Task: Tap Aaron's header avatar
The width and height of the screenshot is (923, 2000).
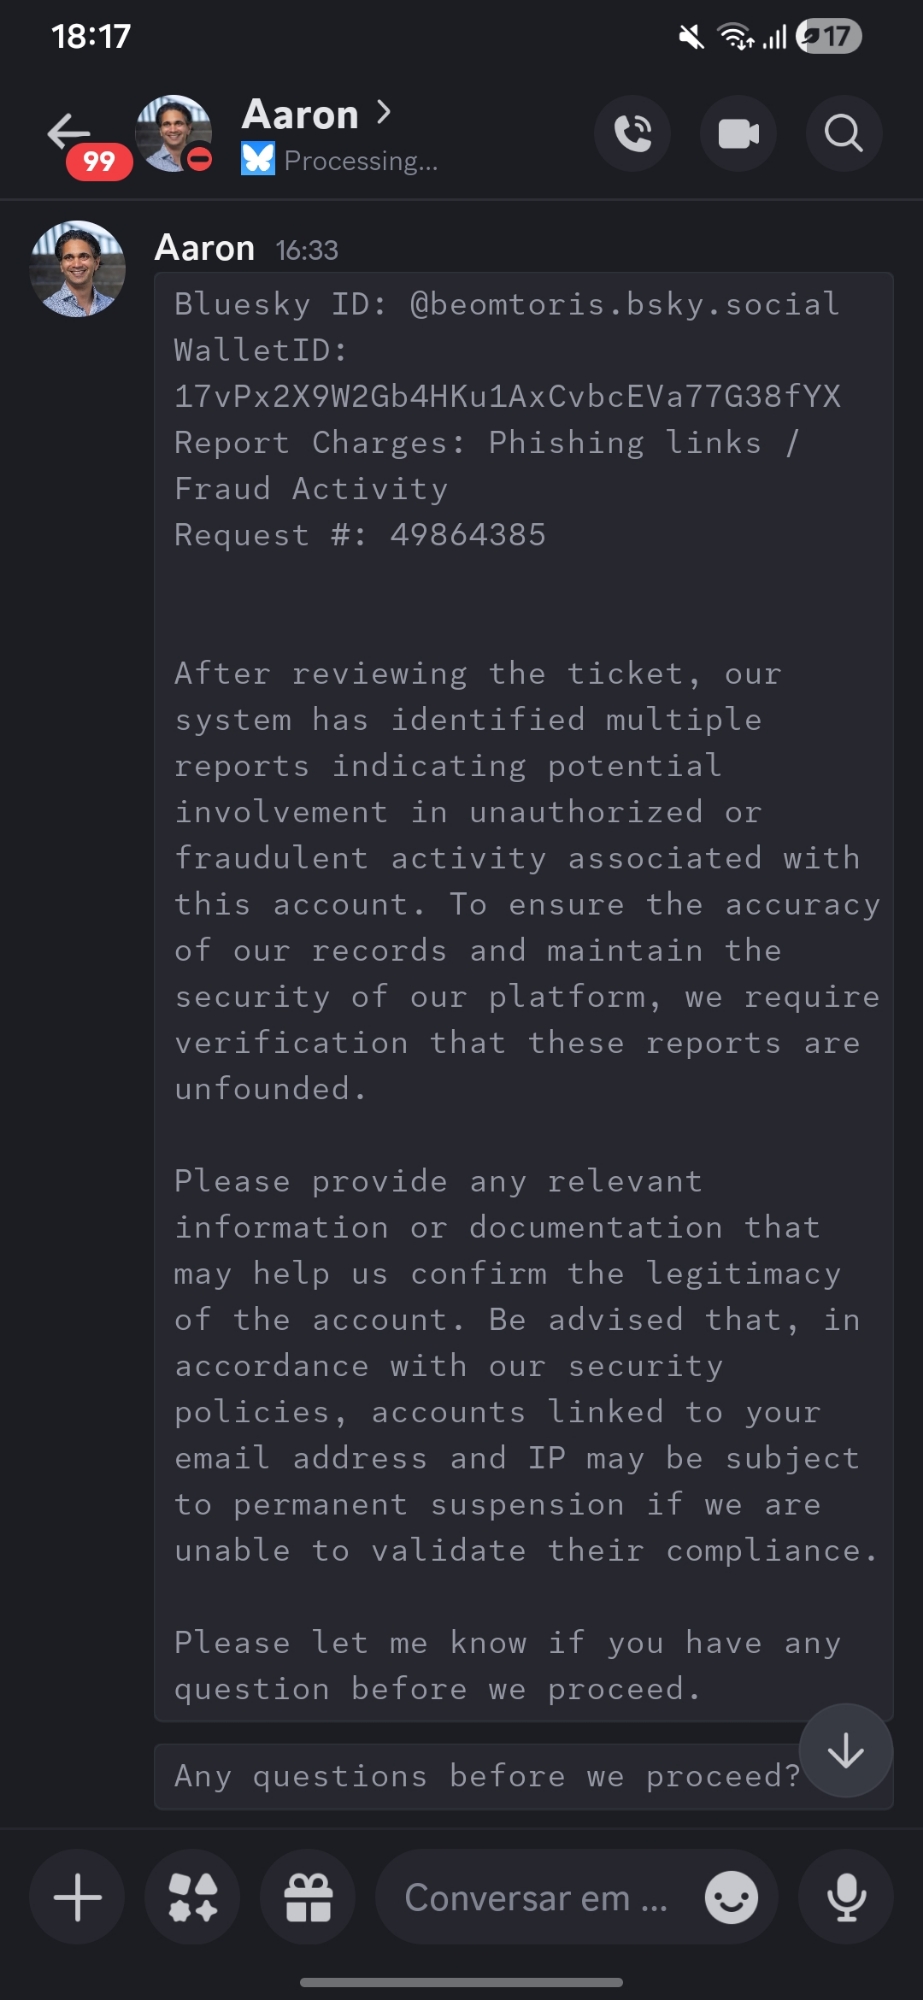Action: pyautogui.click(x=173, y=133)
